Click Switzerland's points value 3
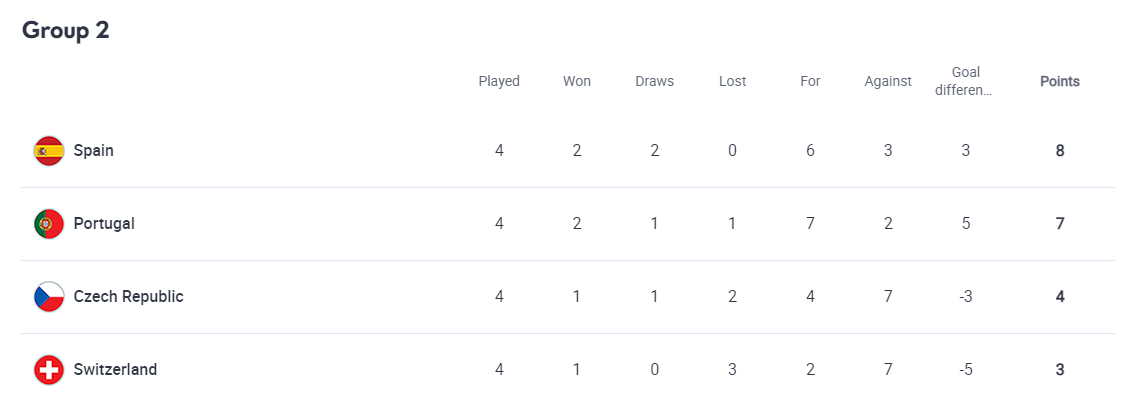Screen dimensions: 1128x407 coord(1060,370)
